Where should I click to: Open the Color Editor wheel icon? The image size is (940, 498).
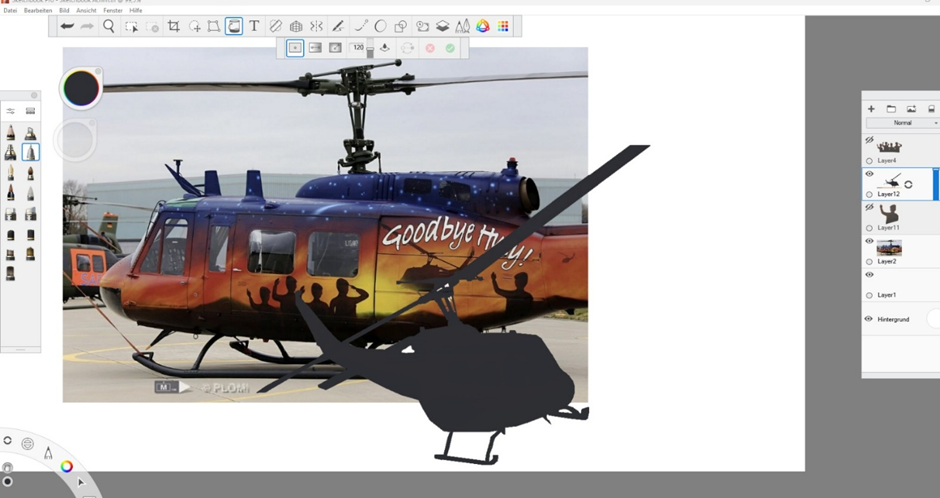click(x=483, y=26)
